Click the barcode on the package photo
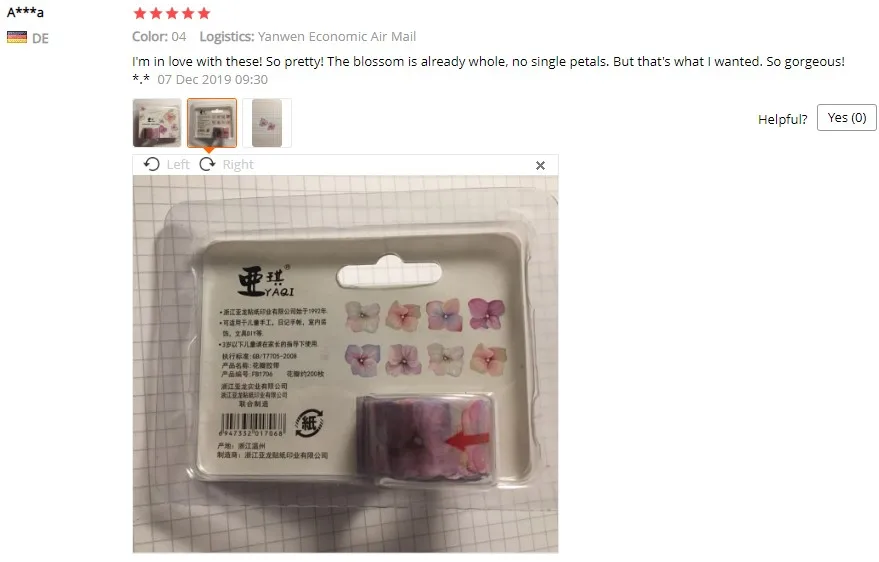The image size is (879, 562). click(252, 425)
